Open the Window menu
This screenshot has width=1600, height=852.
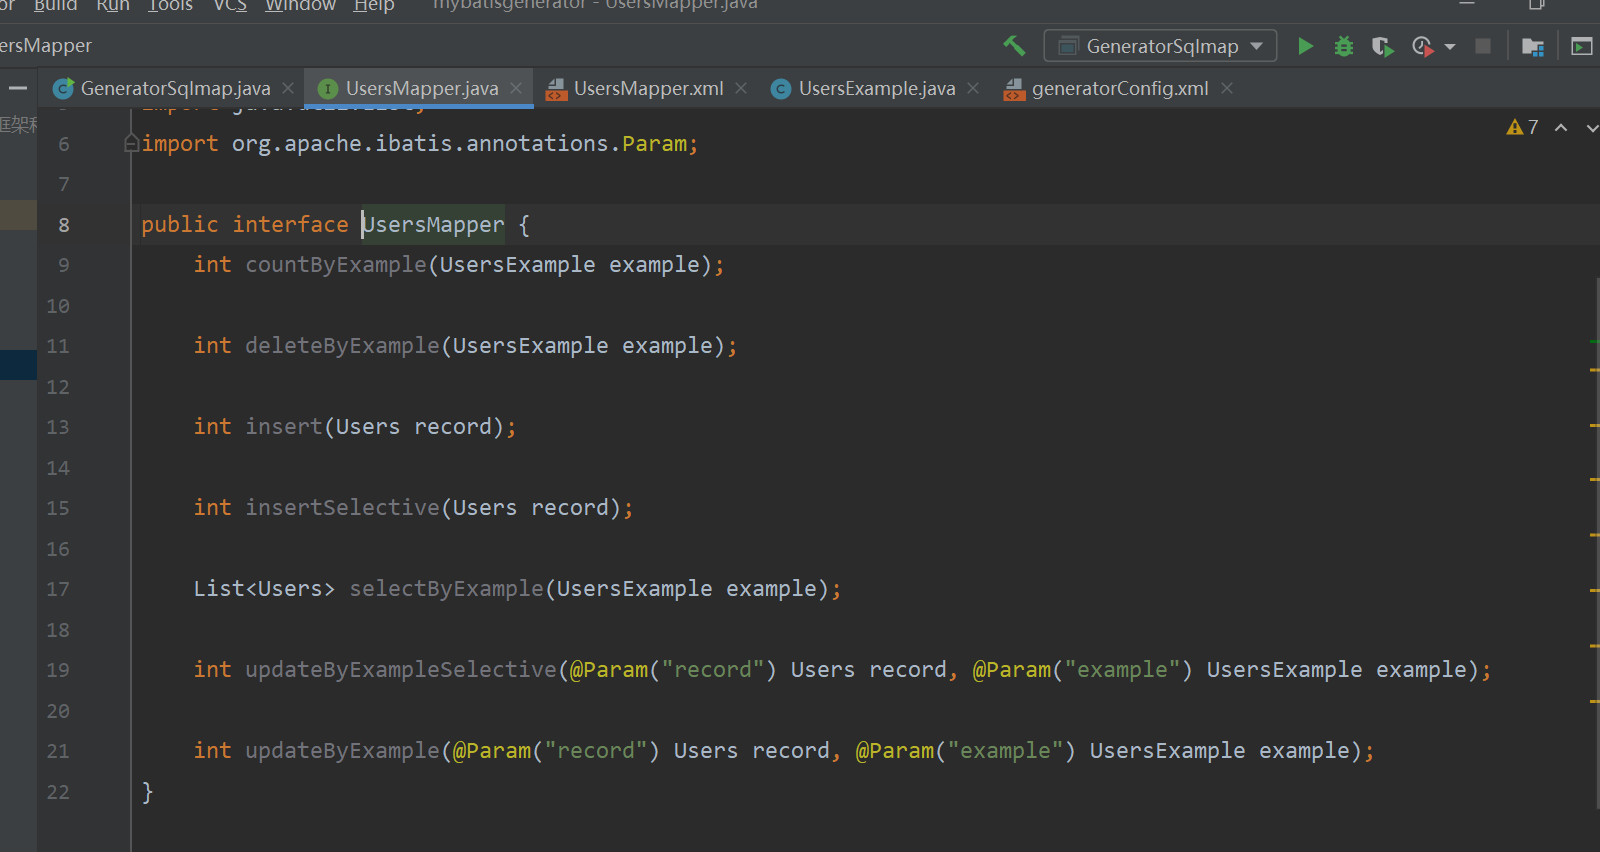click(x=300, y=5)
